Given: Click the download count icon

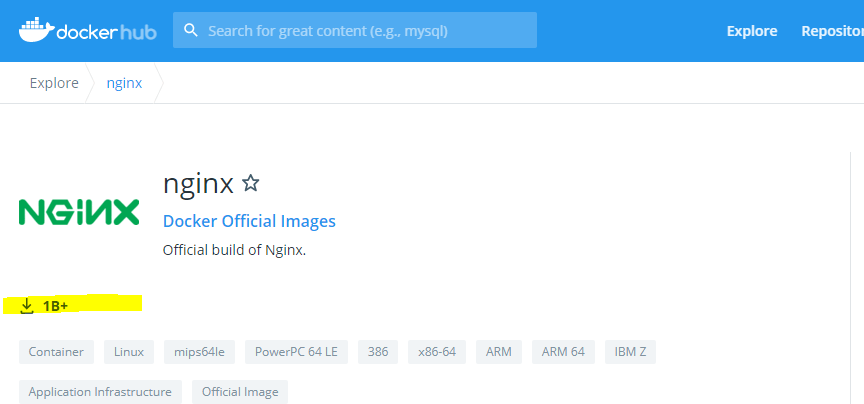Looking at the screenshot, I should click(27, 306).
